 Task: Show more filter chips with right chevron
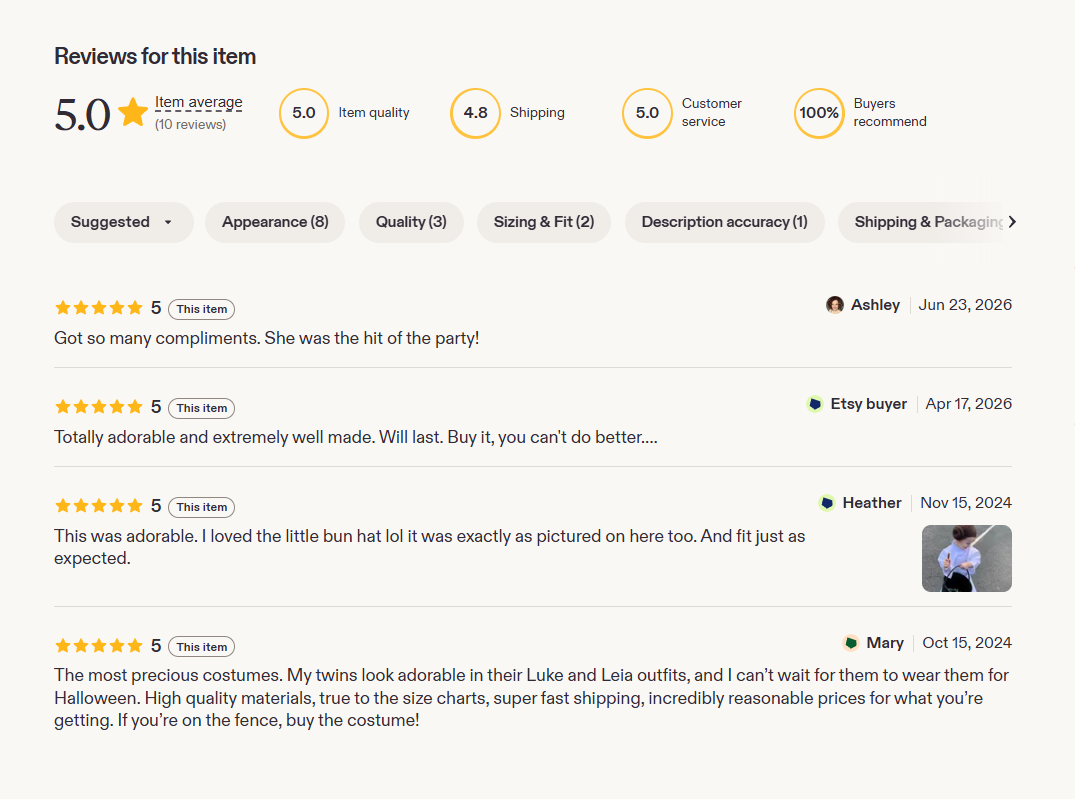[x=1012, y=222]
